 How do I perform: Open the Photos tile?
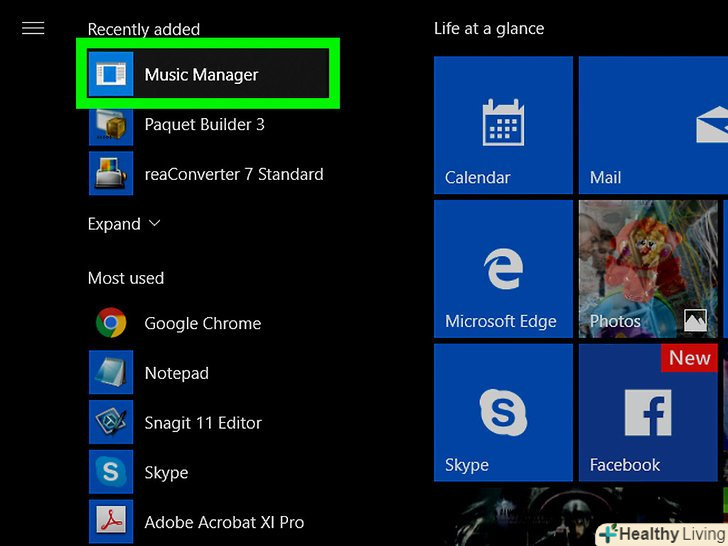coord(648,269)
